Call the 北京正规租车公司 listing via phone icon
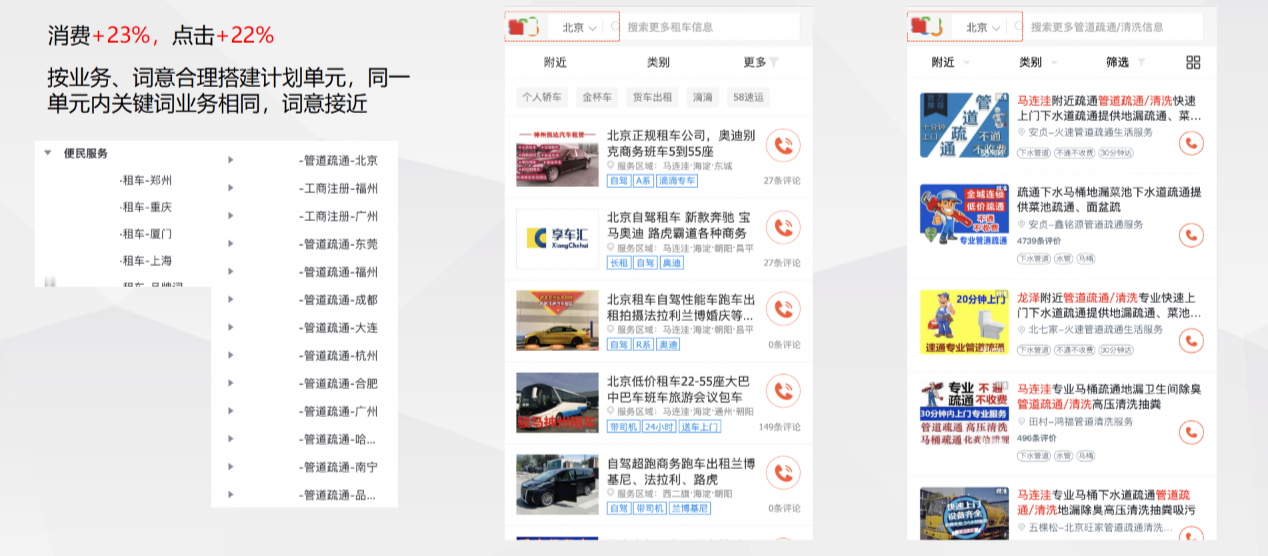Viewport: 1268px width, 556px height. (782, 146)
